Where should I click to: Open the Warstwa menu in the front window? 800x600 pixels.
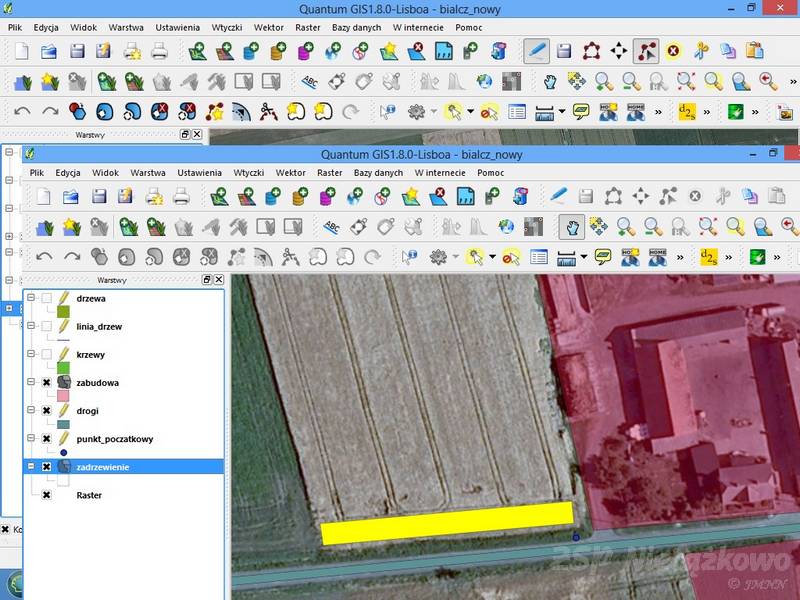[148, 173]
